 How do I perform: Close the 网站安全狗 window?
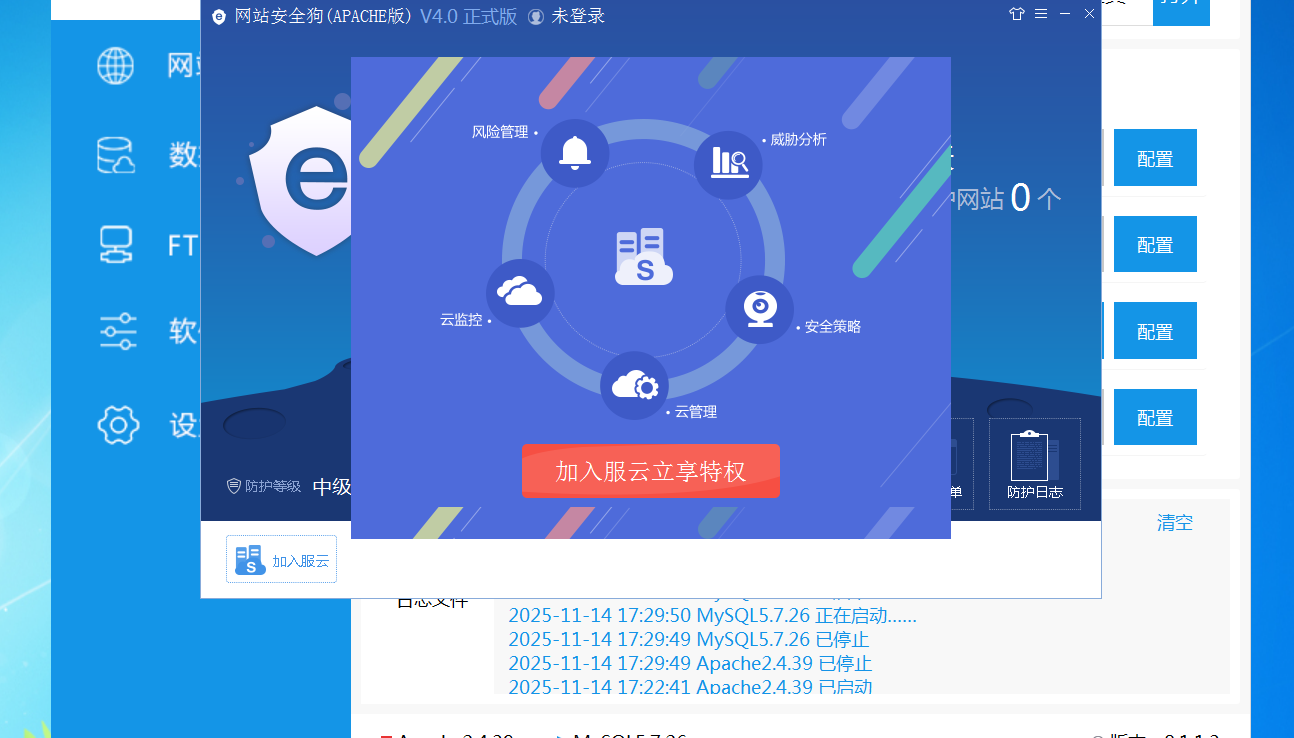tap(1089, 14)
